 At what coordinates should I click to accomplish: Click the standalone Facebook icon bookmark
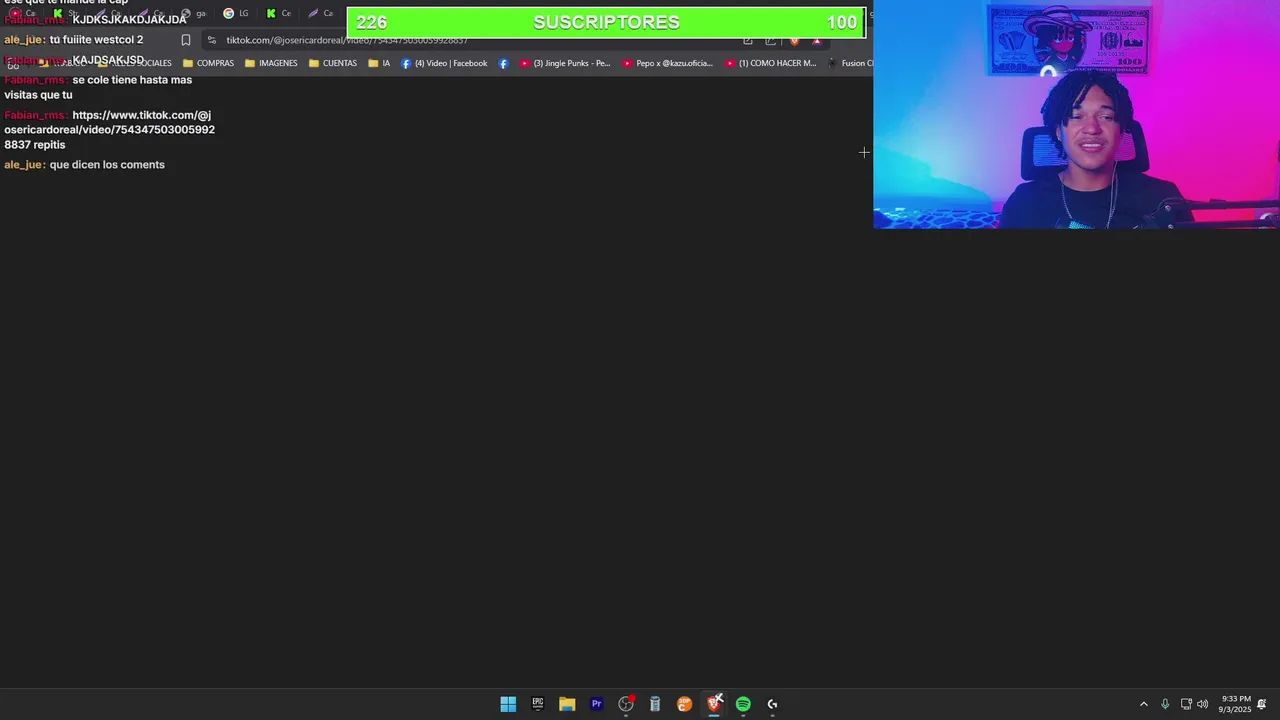click(x=503, y=63)
